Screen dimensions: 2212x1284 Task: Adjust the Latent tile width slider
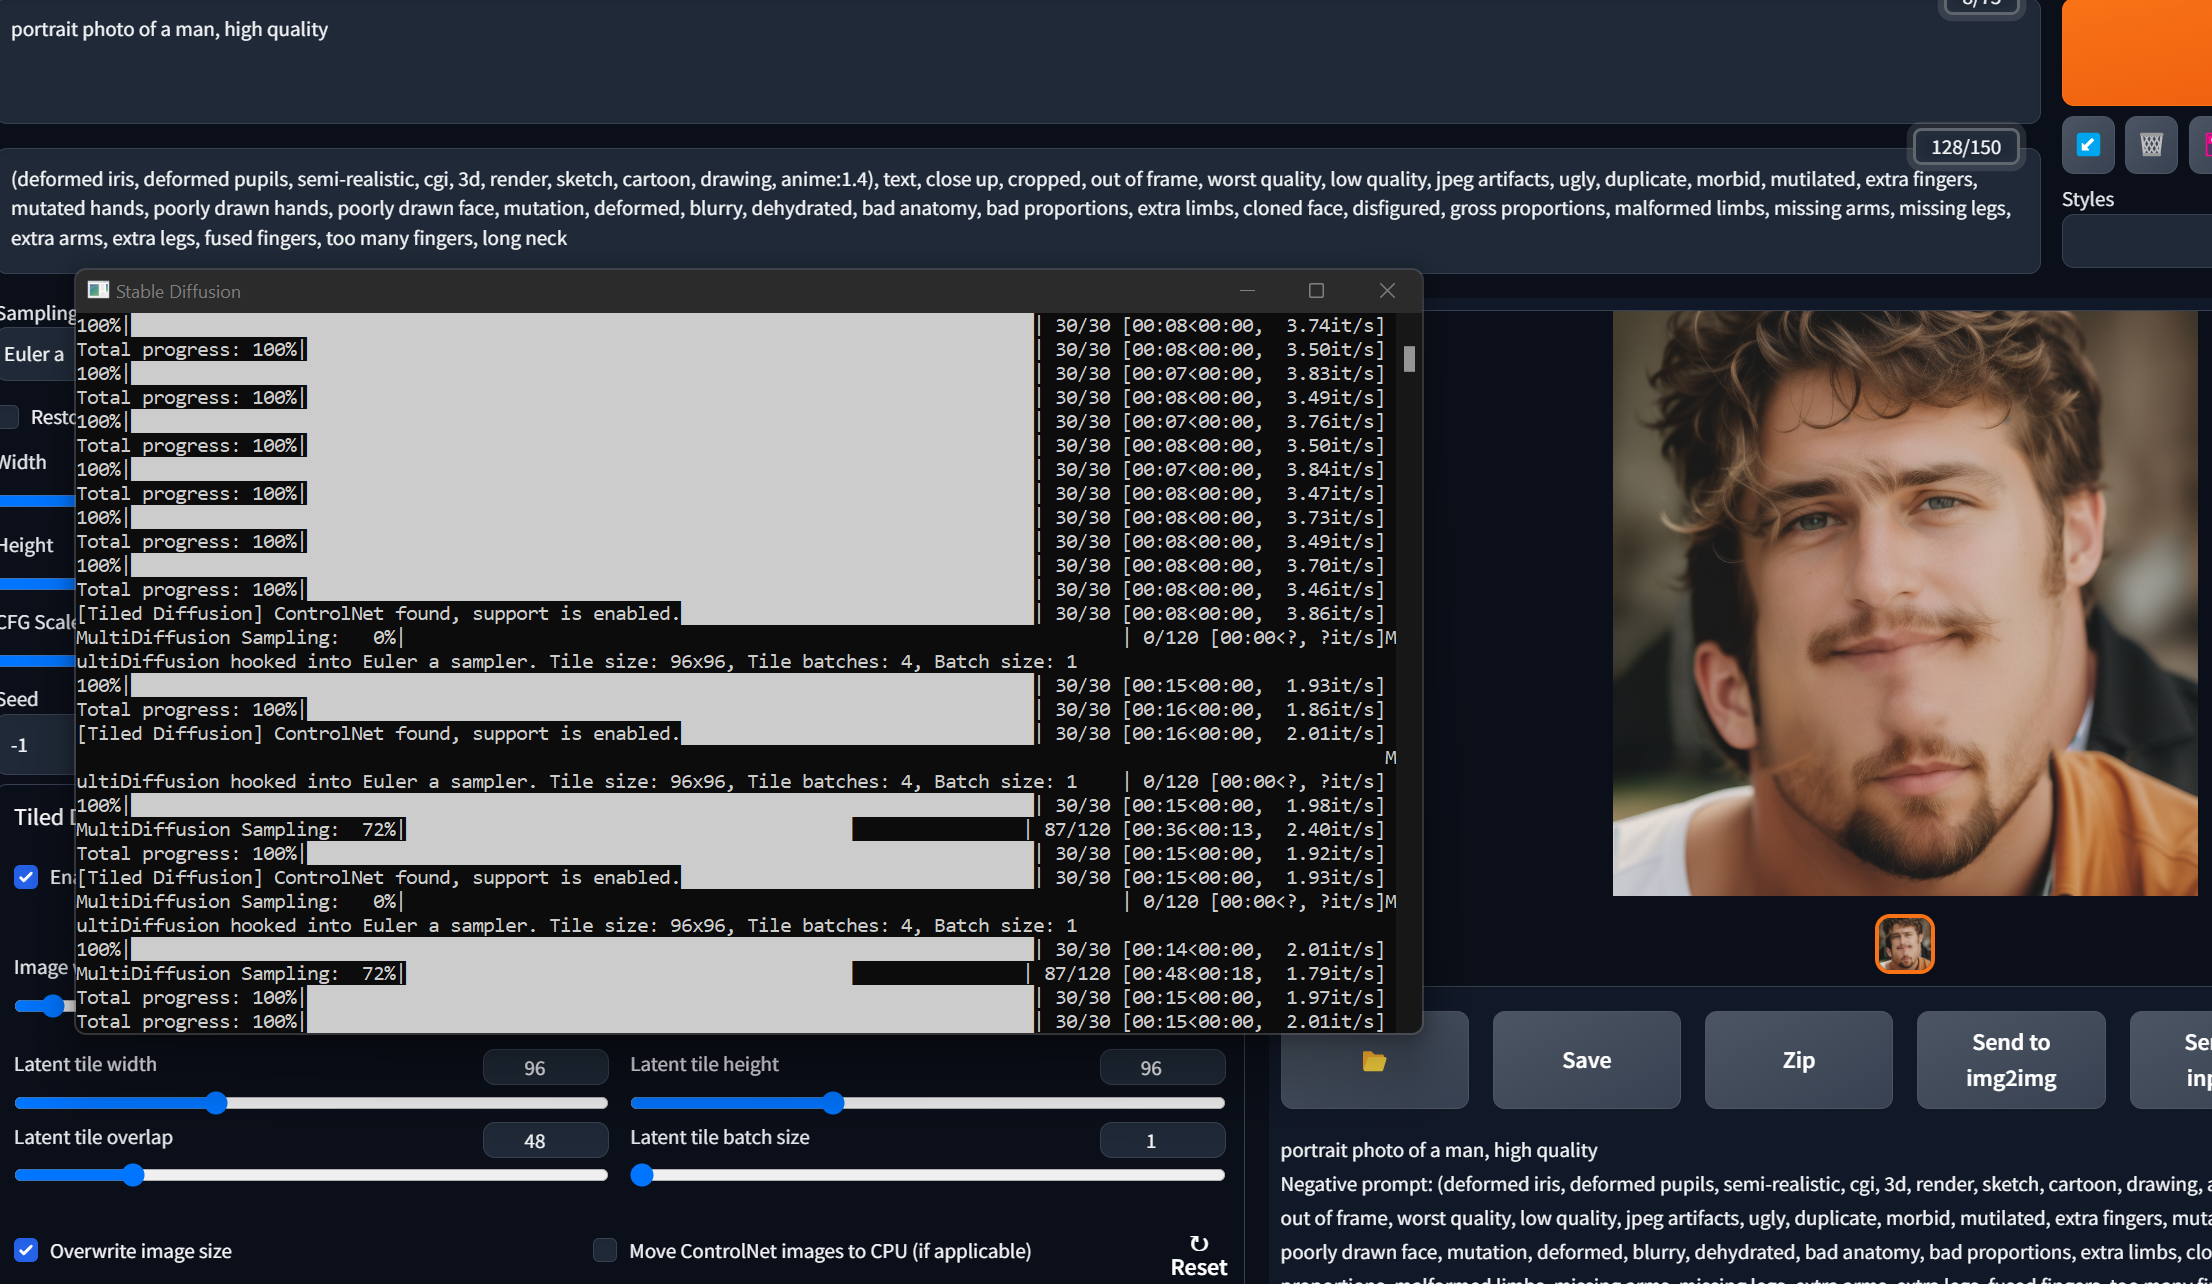311,1103
